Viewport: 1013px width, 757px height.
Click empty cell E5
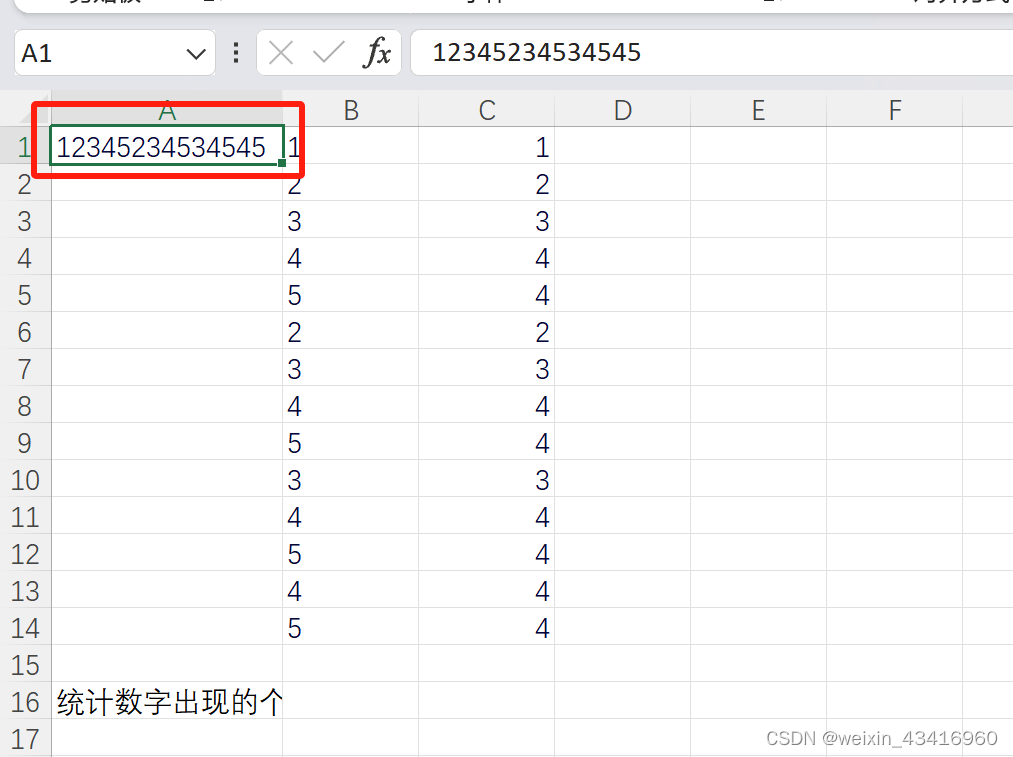point(758,296)
